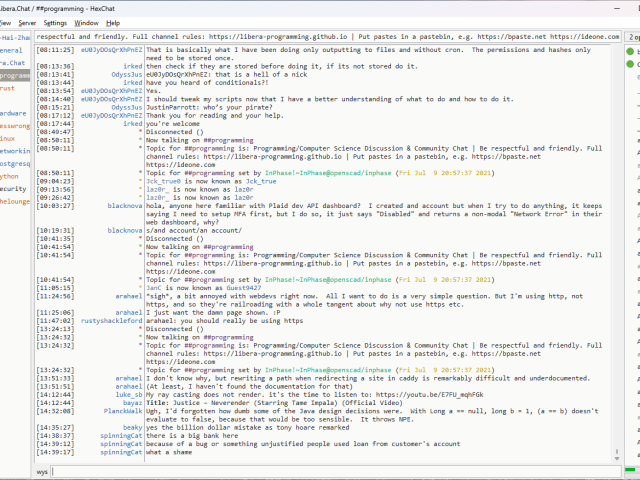Click the wys nickname button
This screenshot has width=640, height=480.
(42, 471)
